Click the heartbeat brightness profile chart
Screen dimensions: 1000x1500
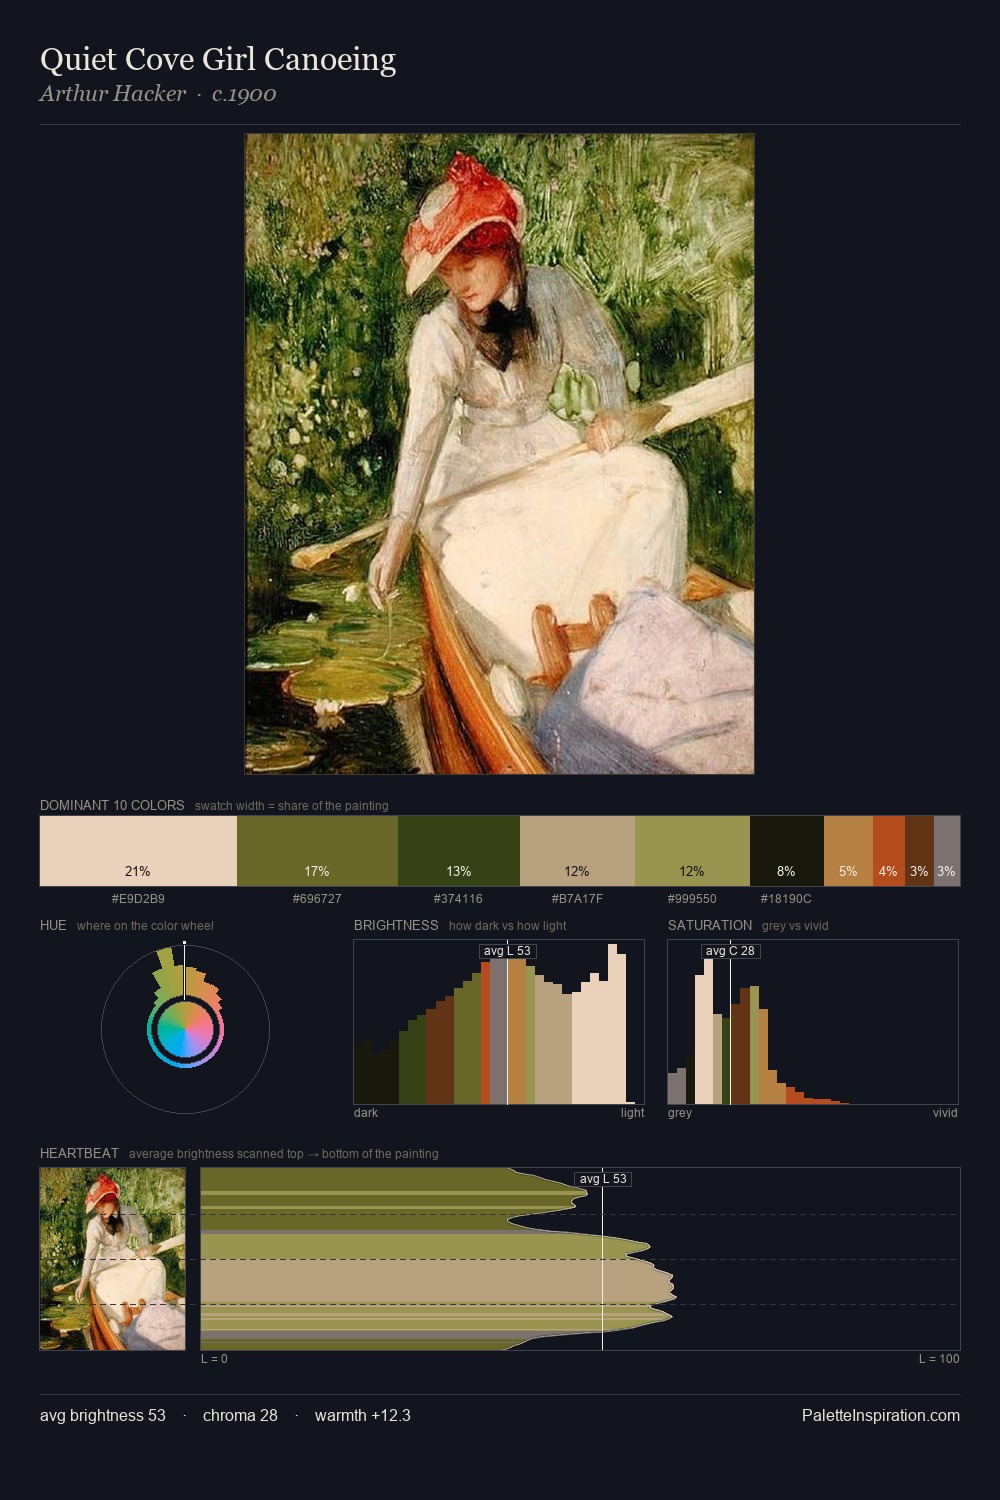point(580,1259)
